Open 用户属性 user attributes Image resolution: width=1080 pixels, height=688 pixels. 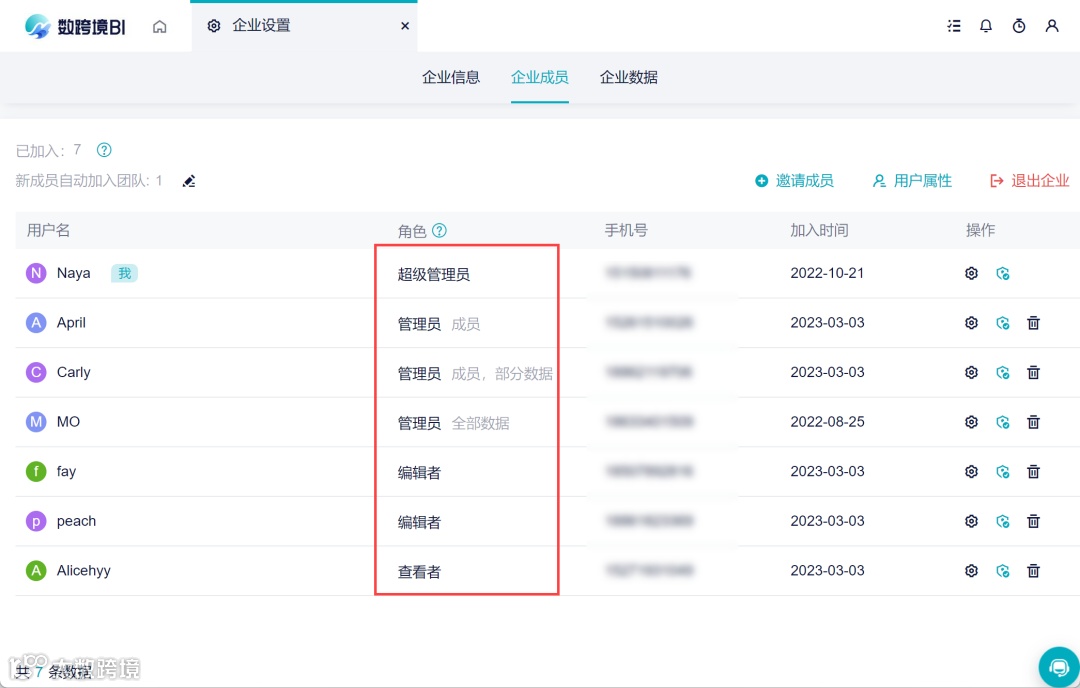point(911,181)
